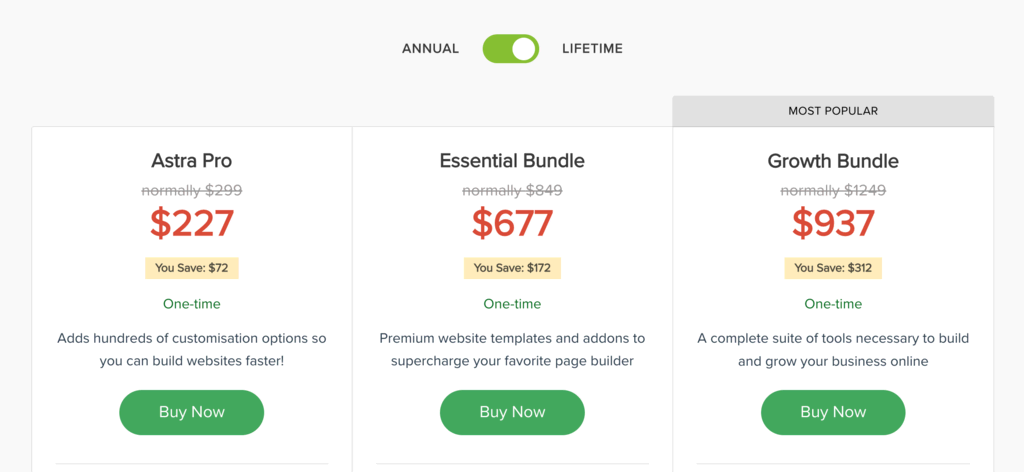
Task: Click Buy Now for Astra Pro
Action: [192, 412]
